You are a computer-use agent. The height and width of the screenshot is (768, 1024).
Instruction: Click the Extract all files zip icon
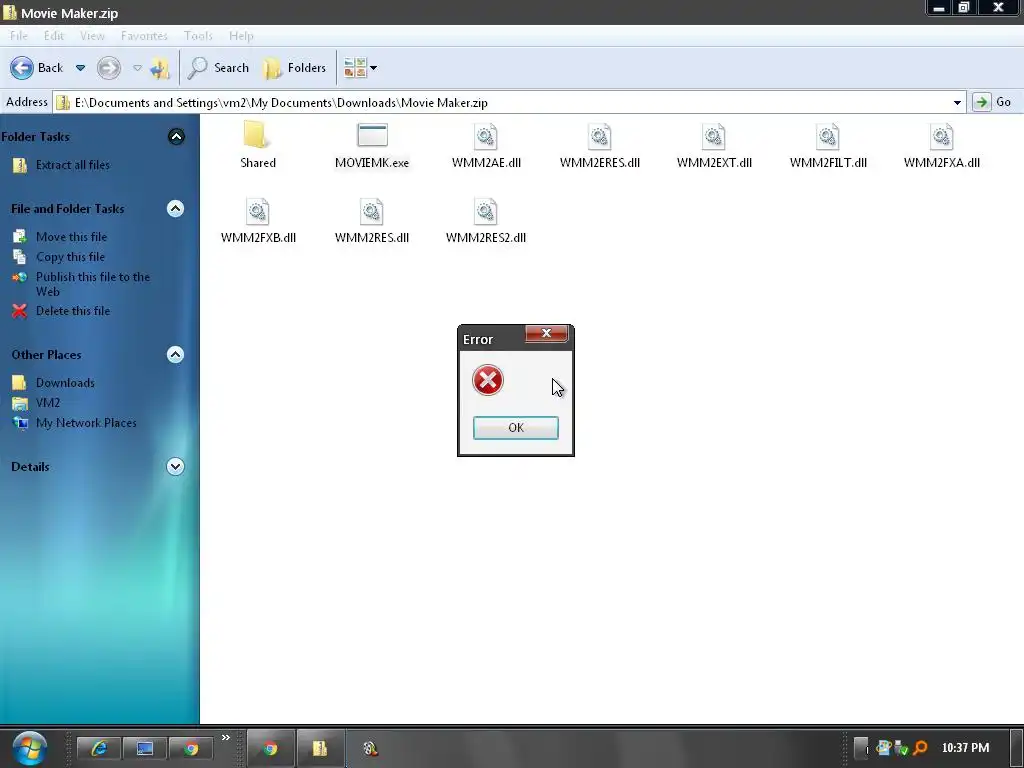pos(20,165)
